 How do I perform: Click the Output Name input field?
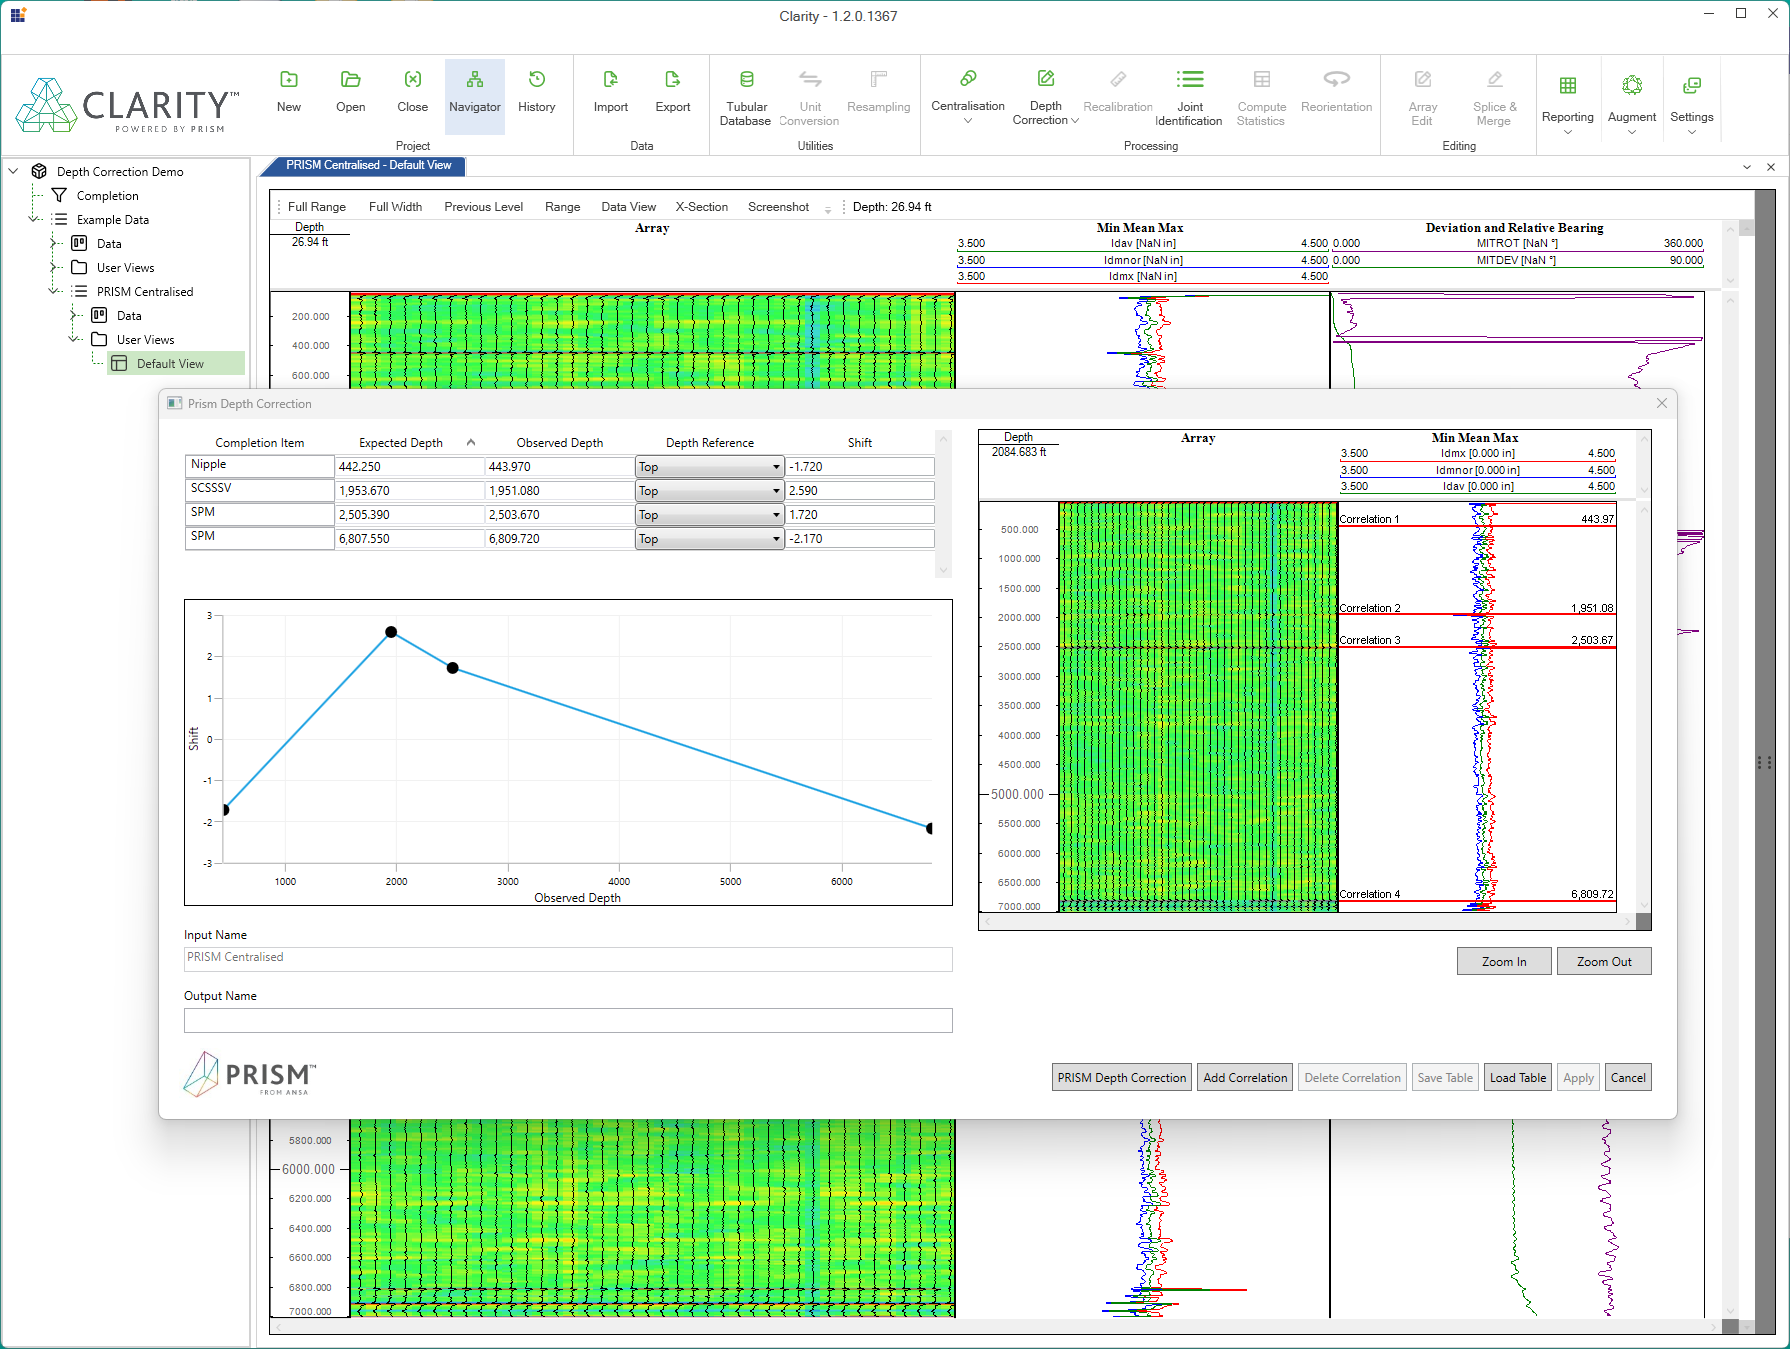click(568, 1021)
